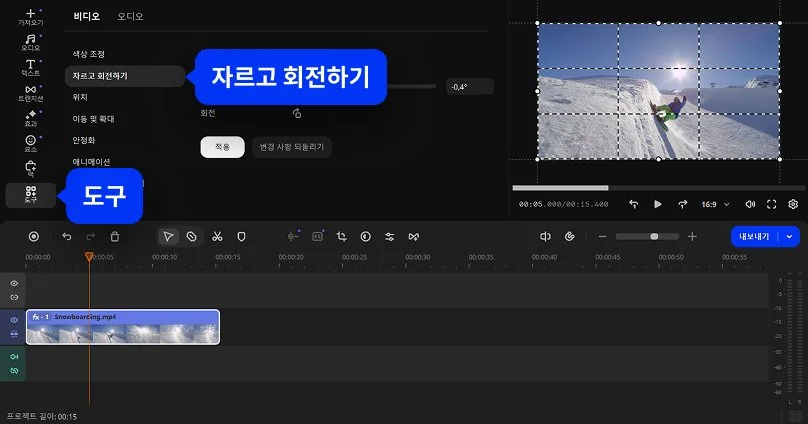Open the 텍스트 titles panel

click(x=30, y=68)
